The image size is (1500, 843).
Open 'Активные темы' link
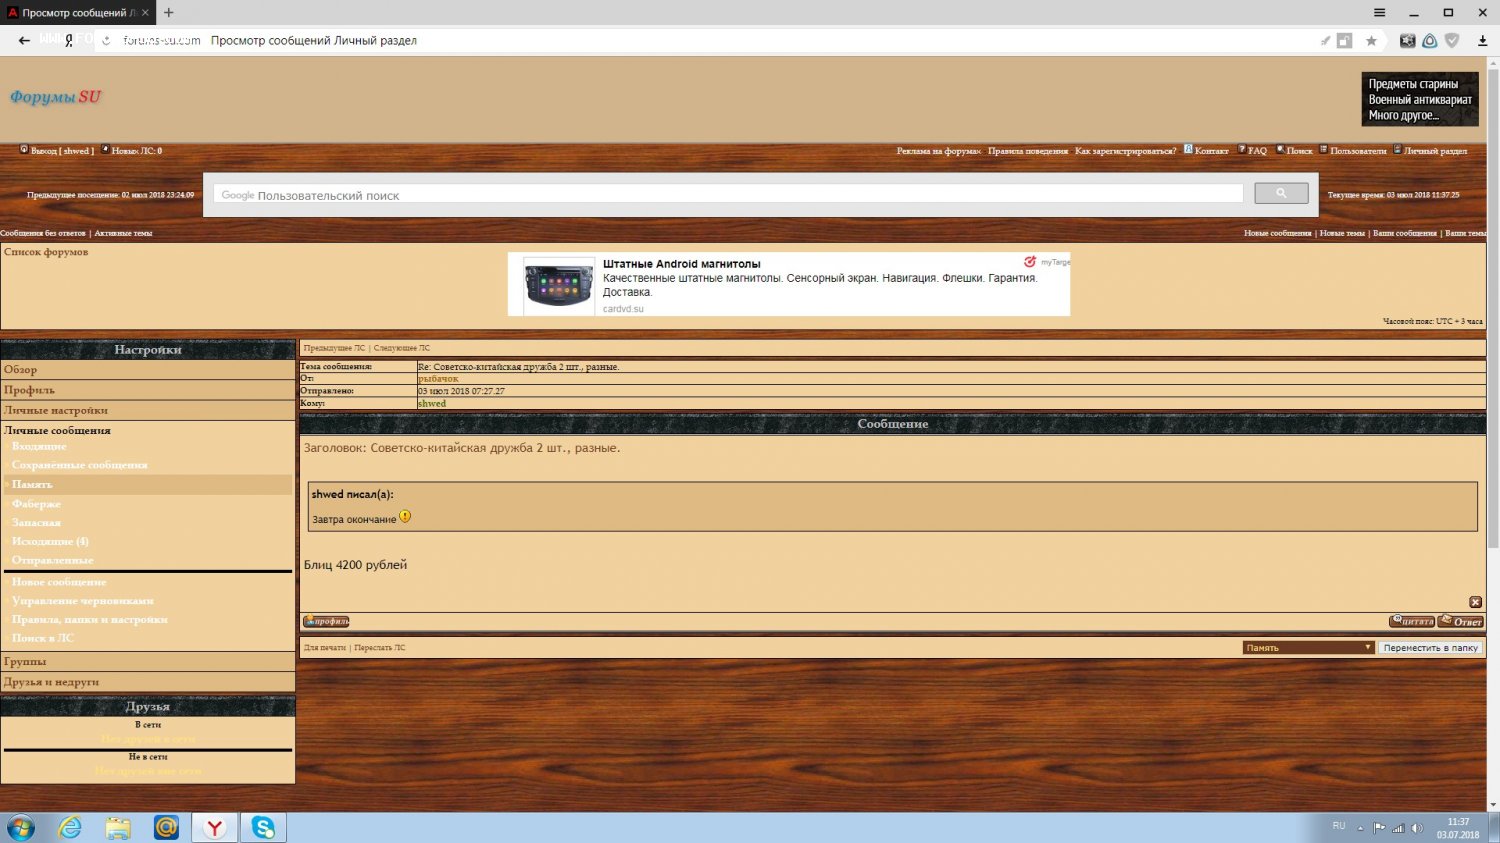coord(123,233)
